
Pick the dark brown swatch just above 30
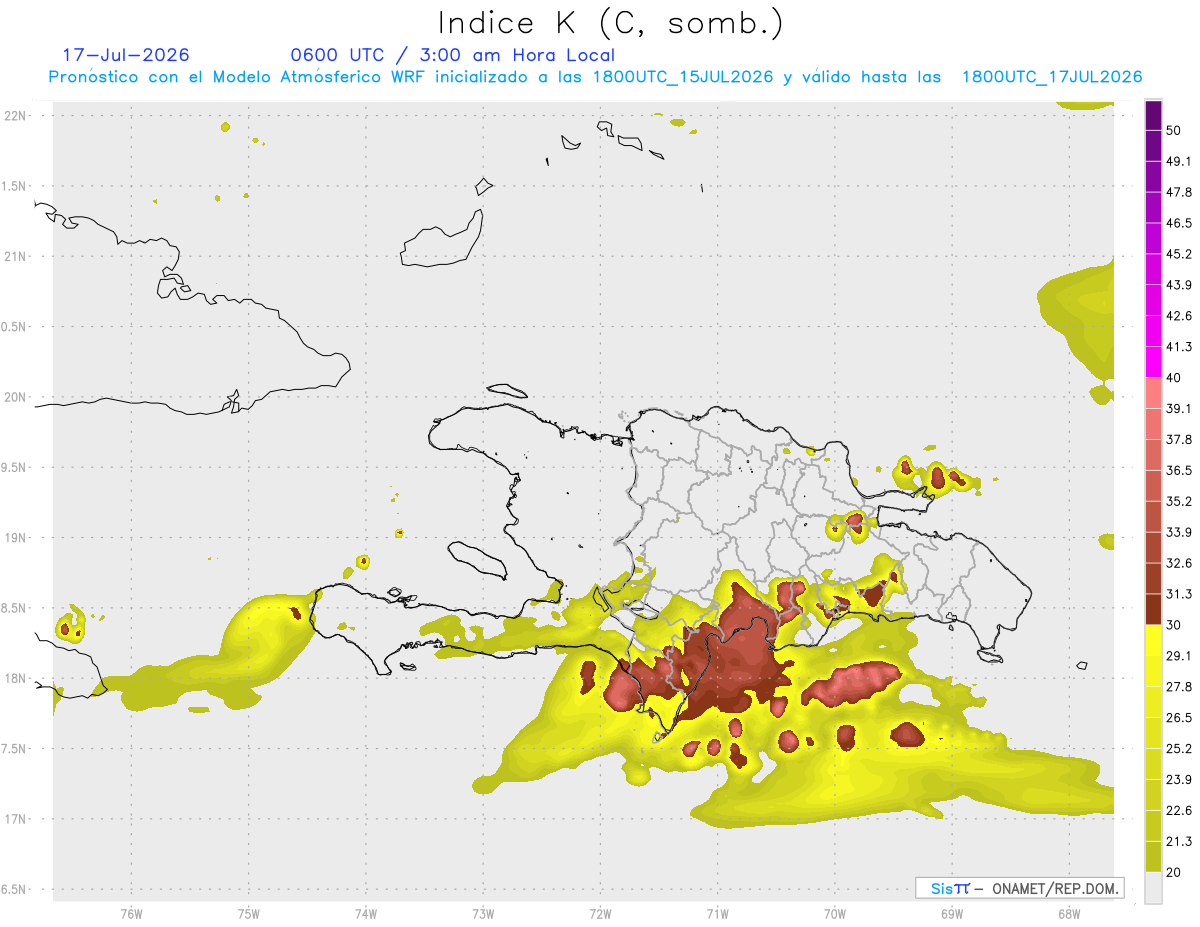[x=1153, y=609]
